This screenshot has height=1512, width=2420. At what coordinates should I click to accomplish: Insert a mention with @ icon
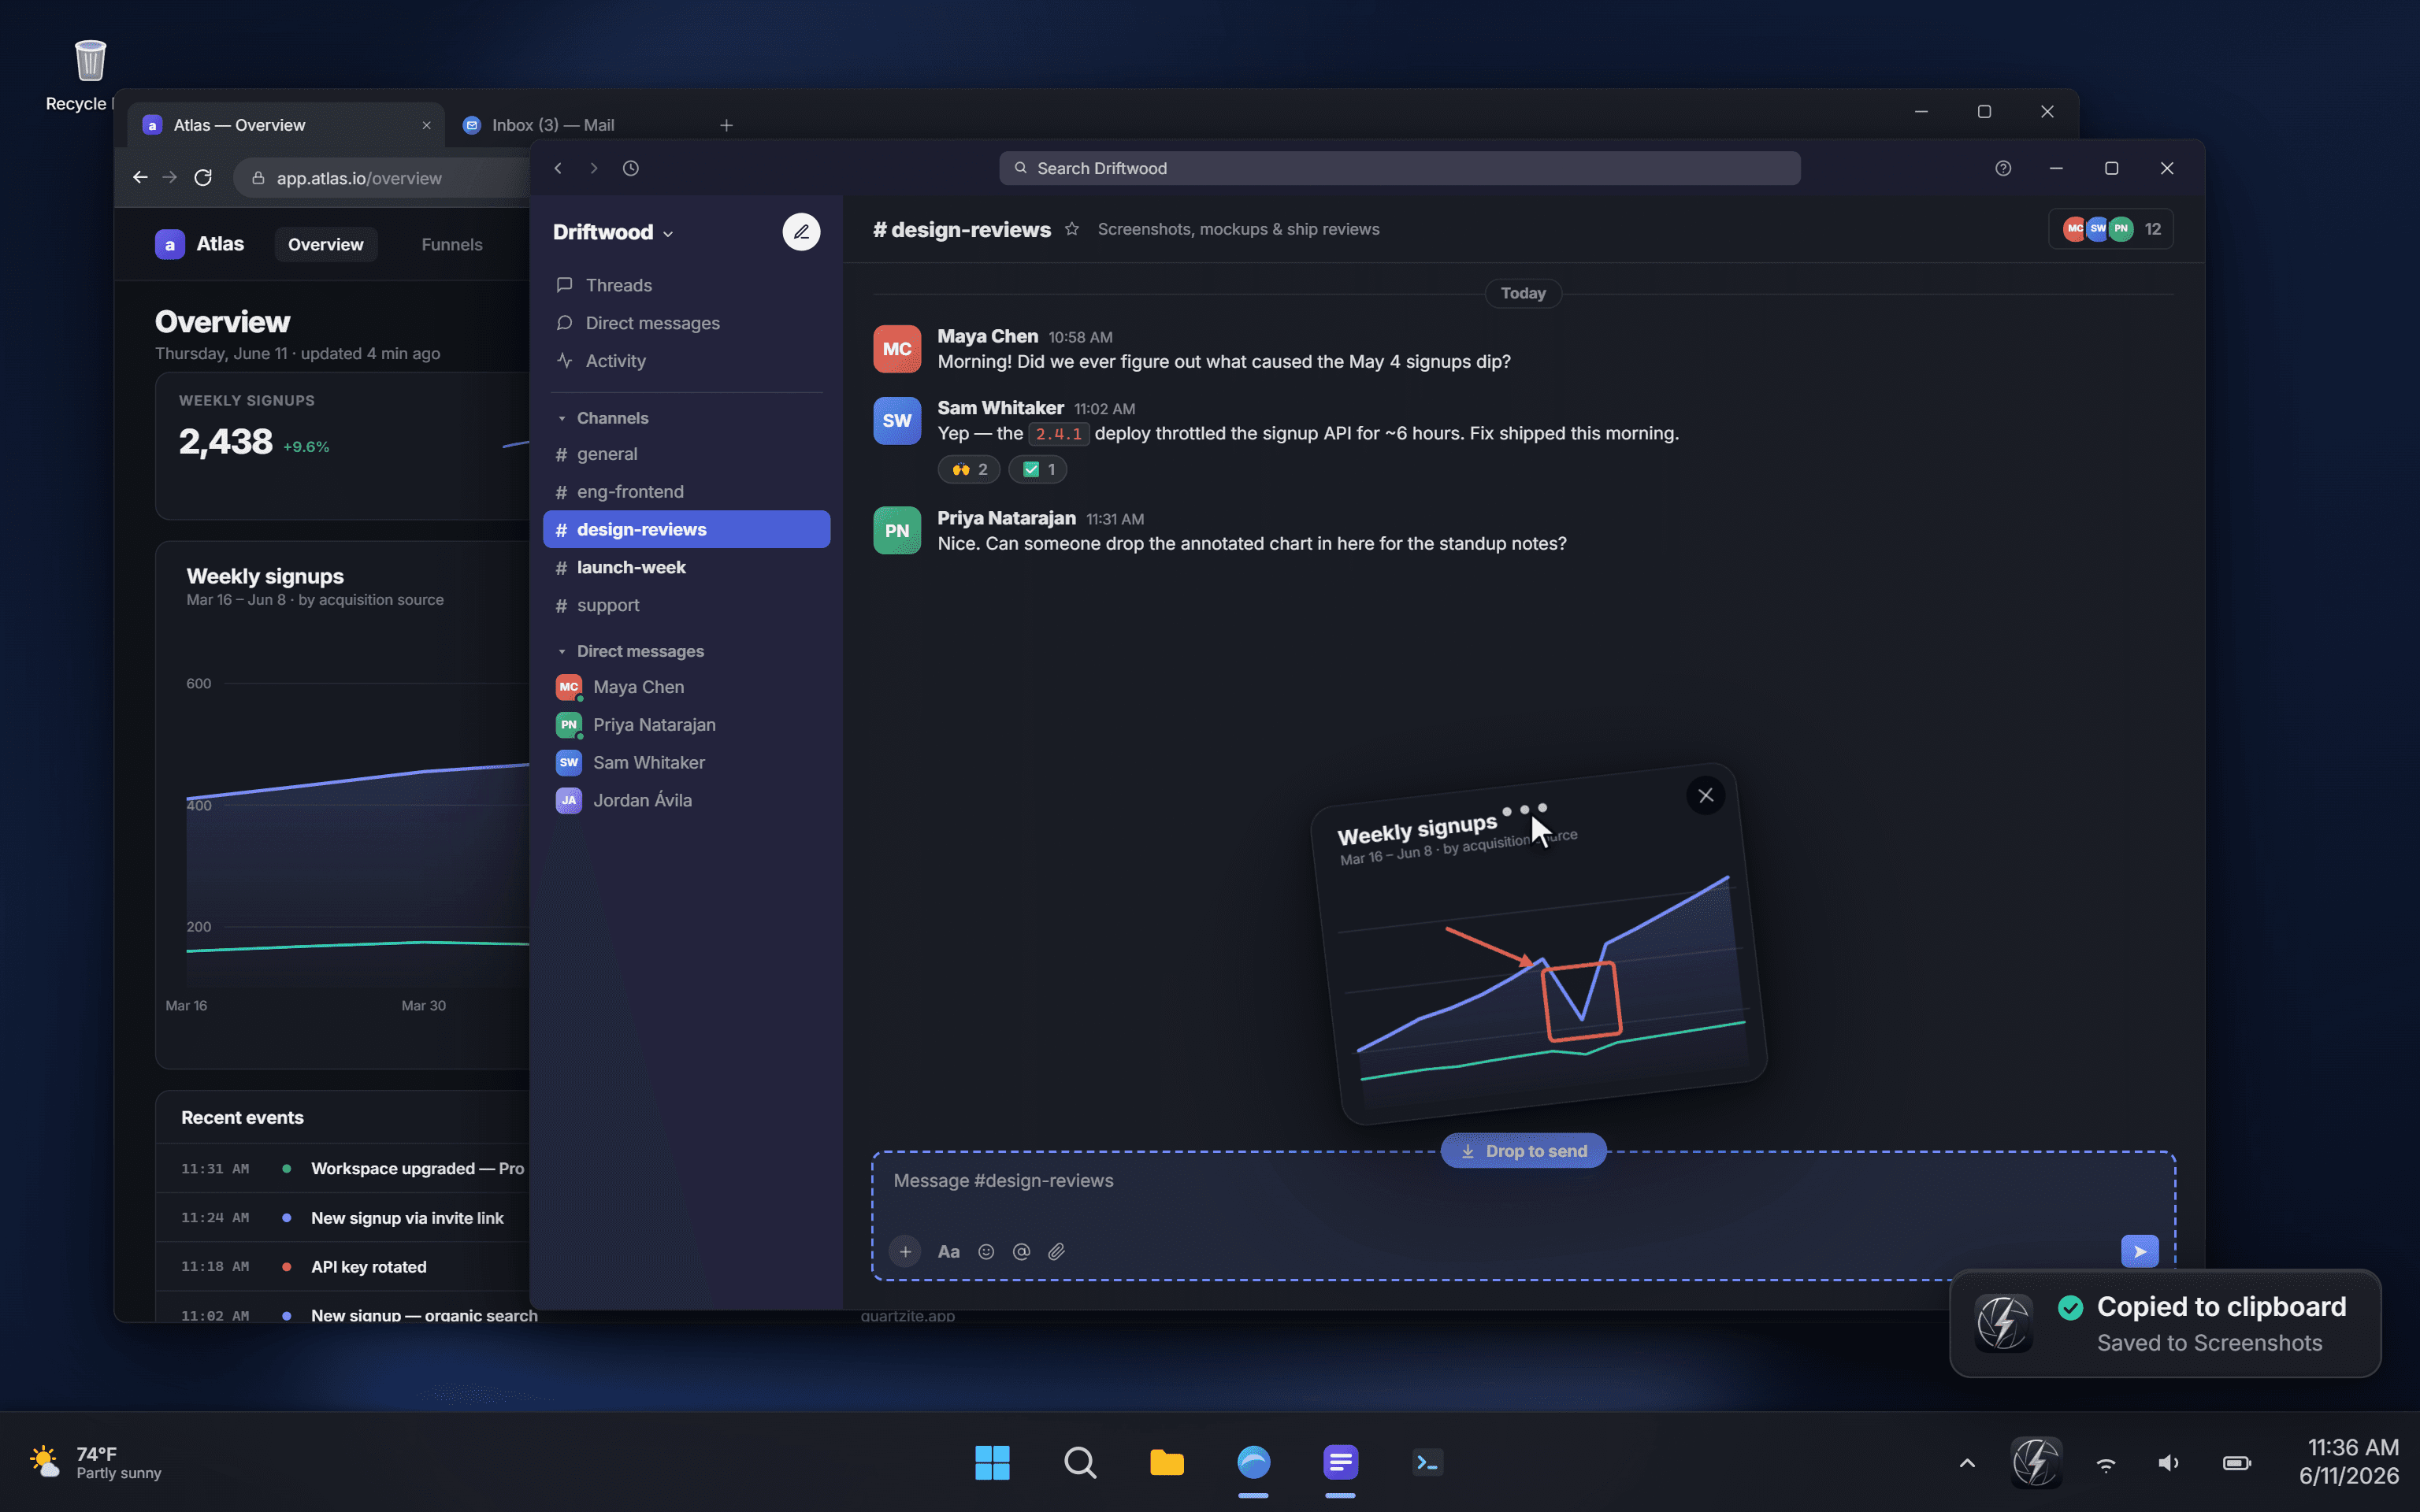1021,1251
